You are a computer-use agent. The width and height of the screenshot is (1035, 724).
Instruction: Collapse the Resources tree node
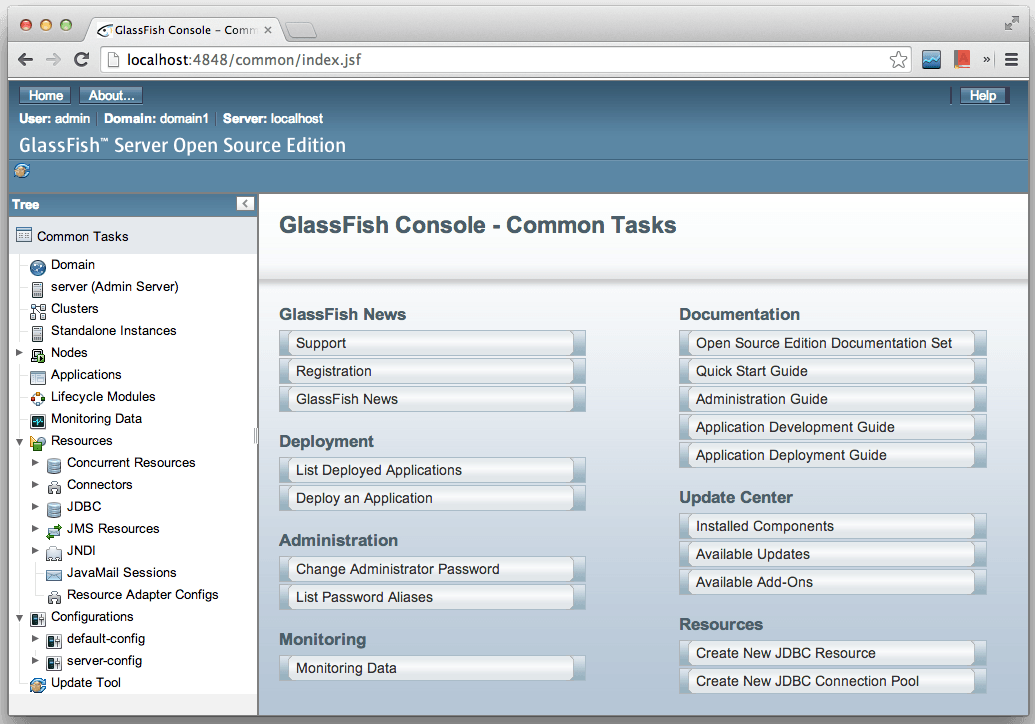pyautogui.click(x=19, y=441)
